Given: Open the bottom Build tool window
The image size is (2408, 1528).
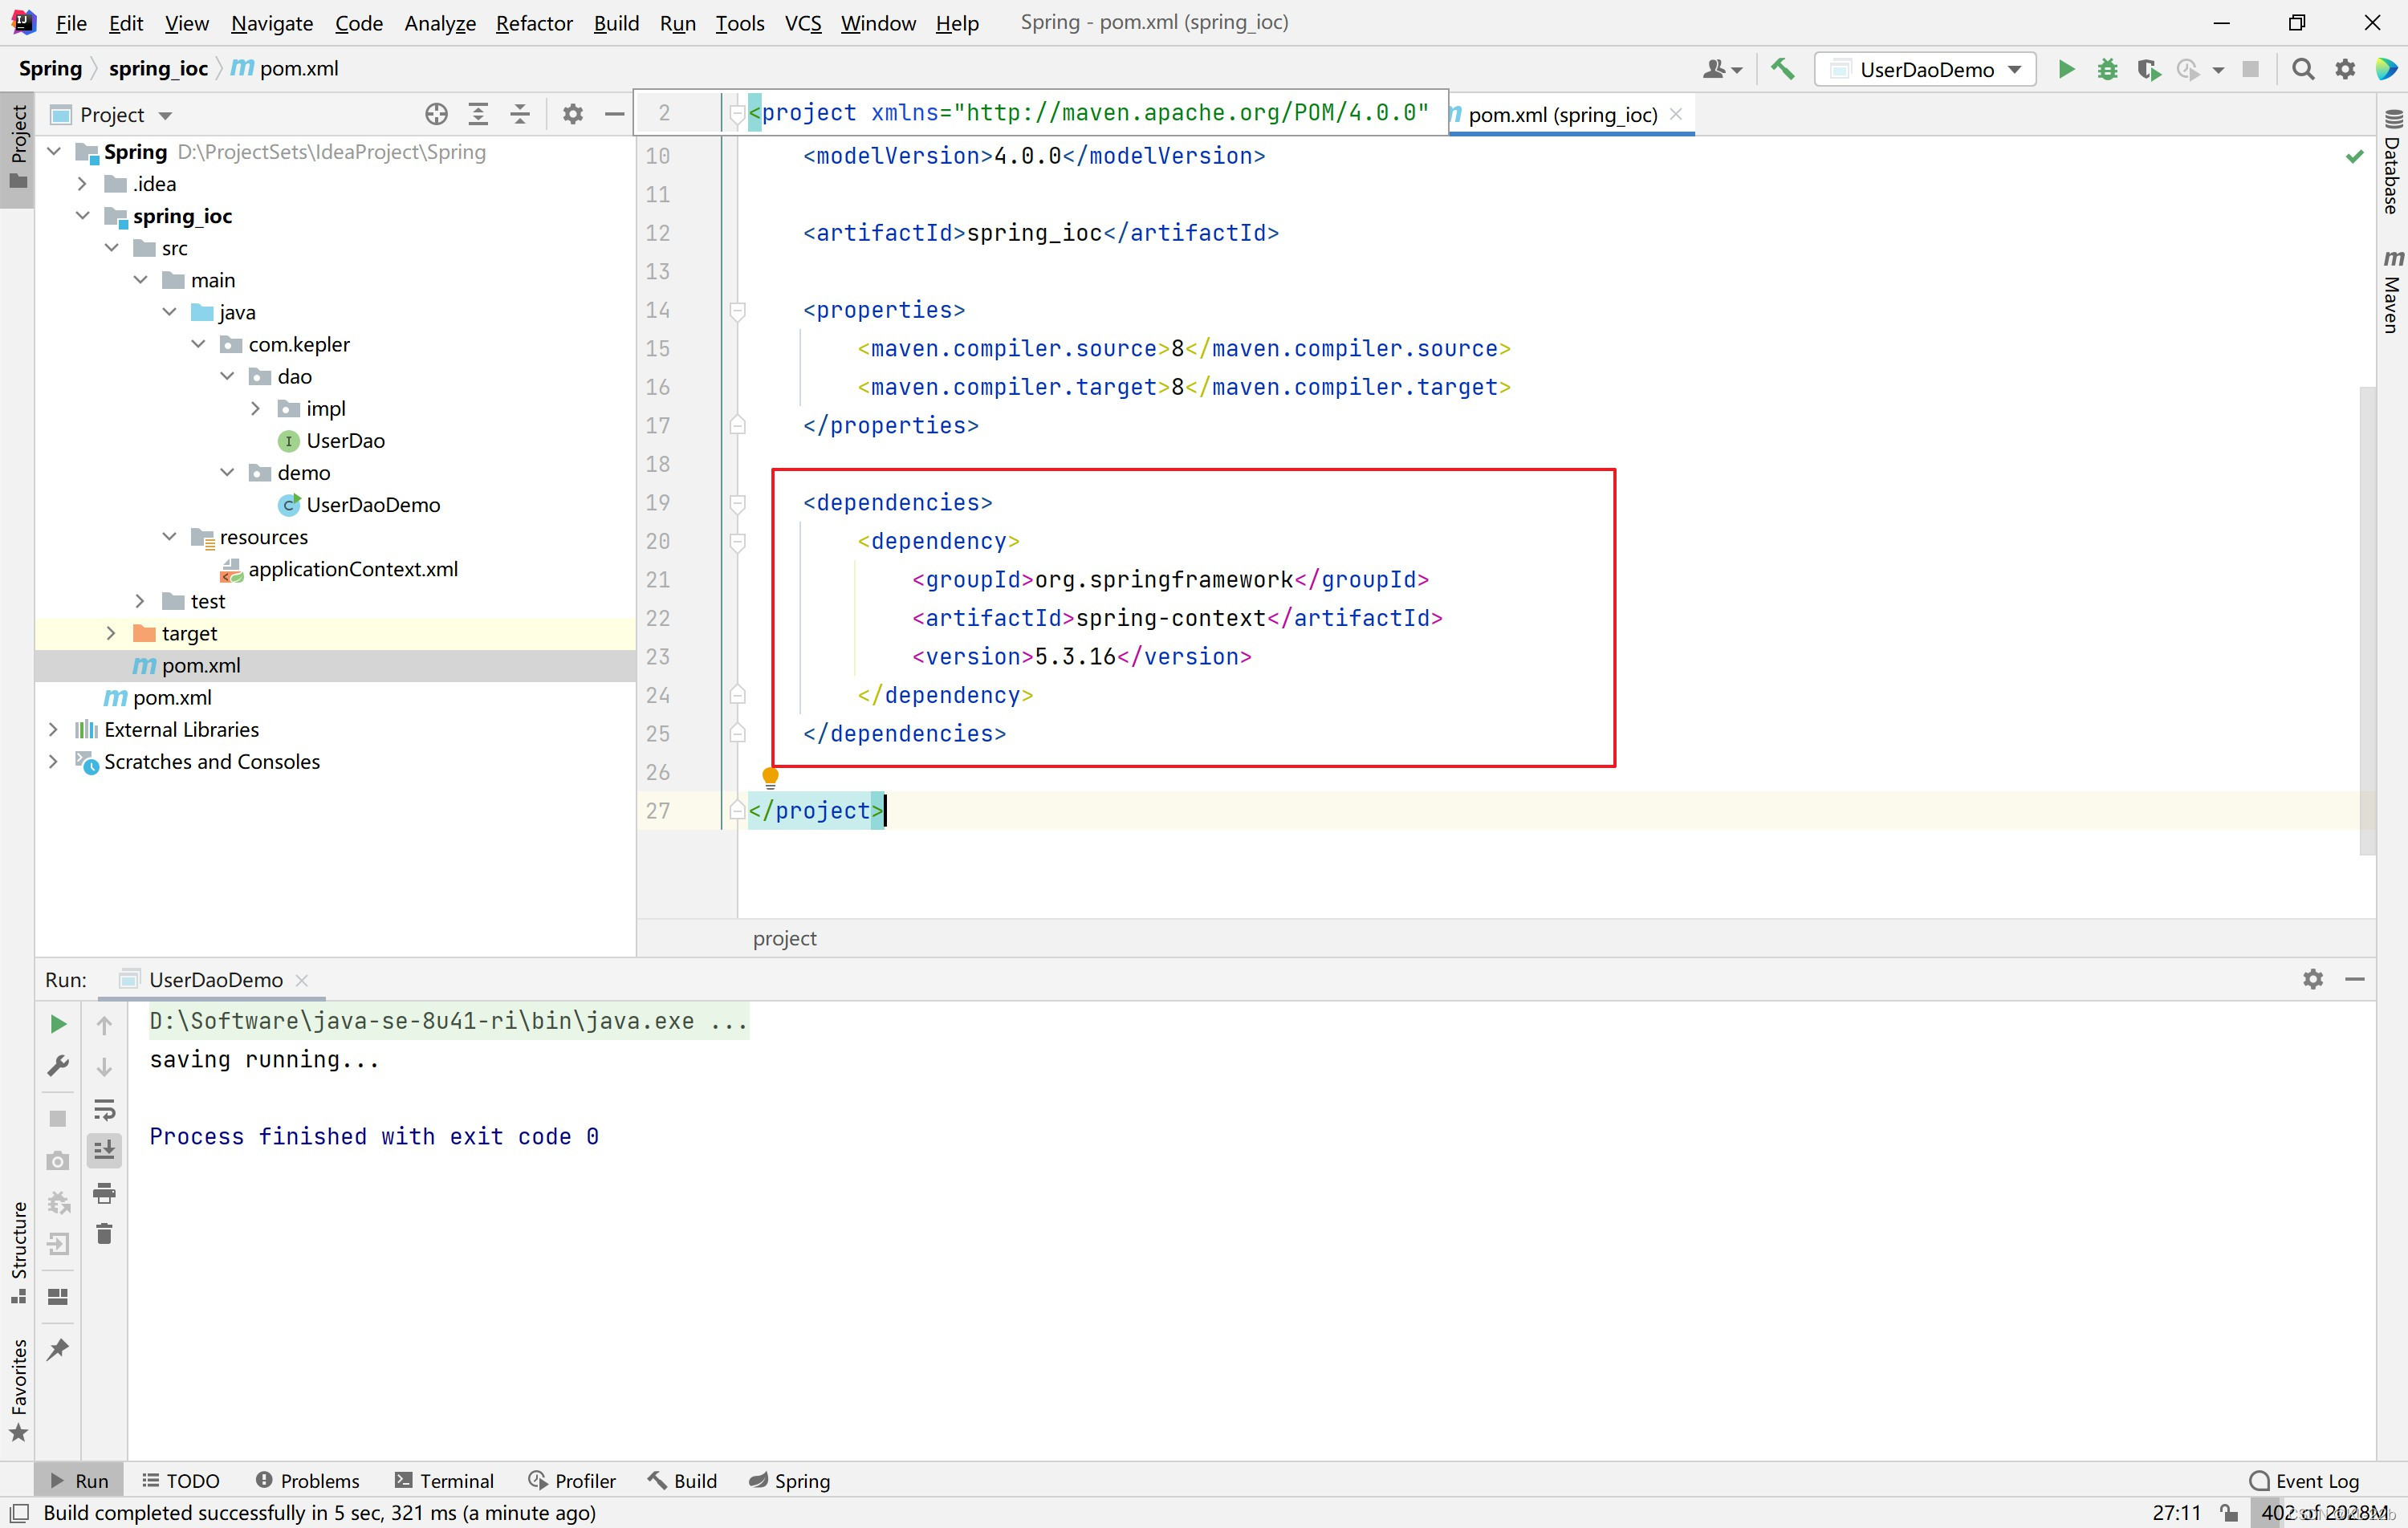Looking at the screenshot, I should [x=683, y=1481].
